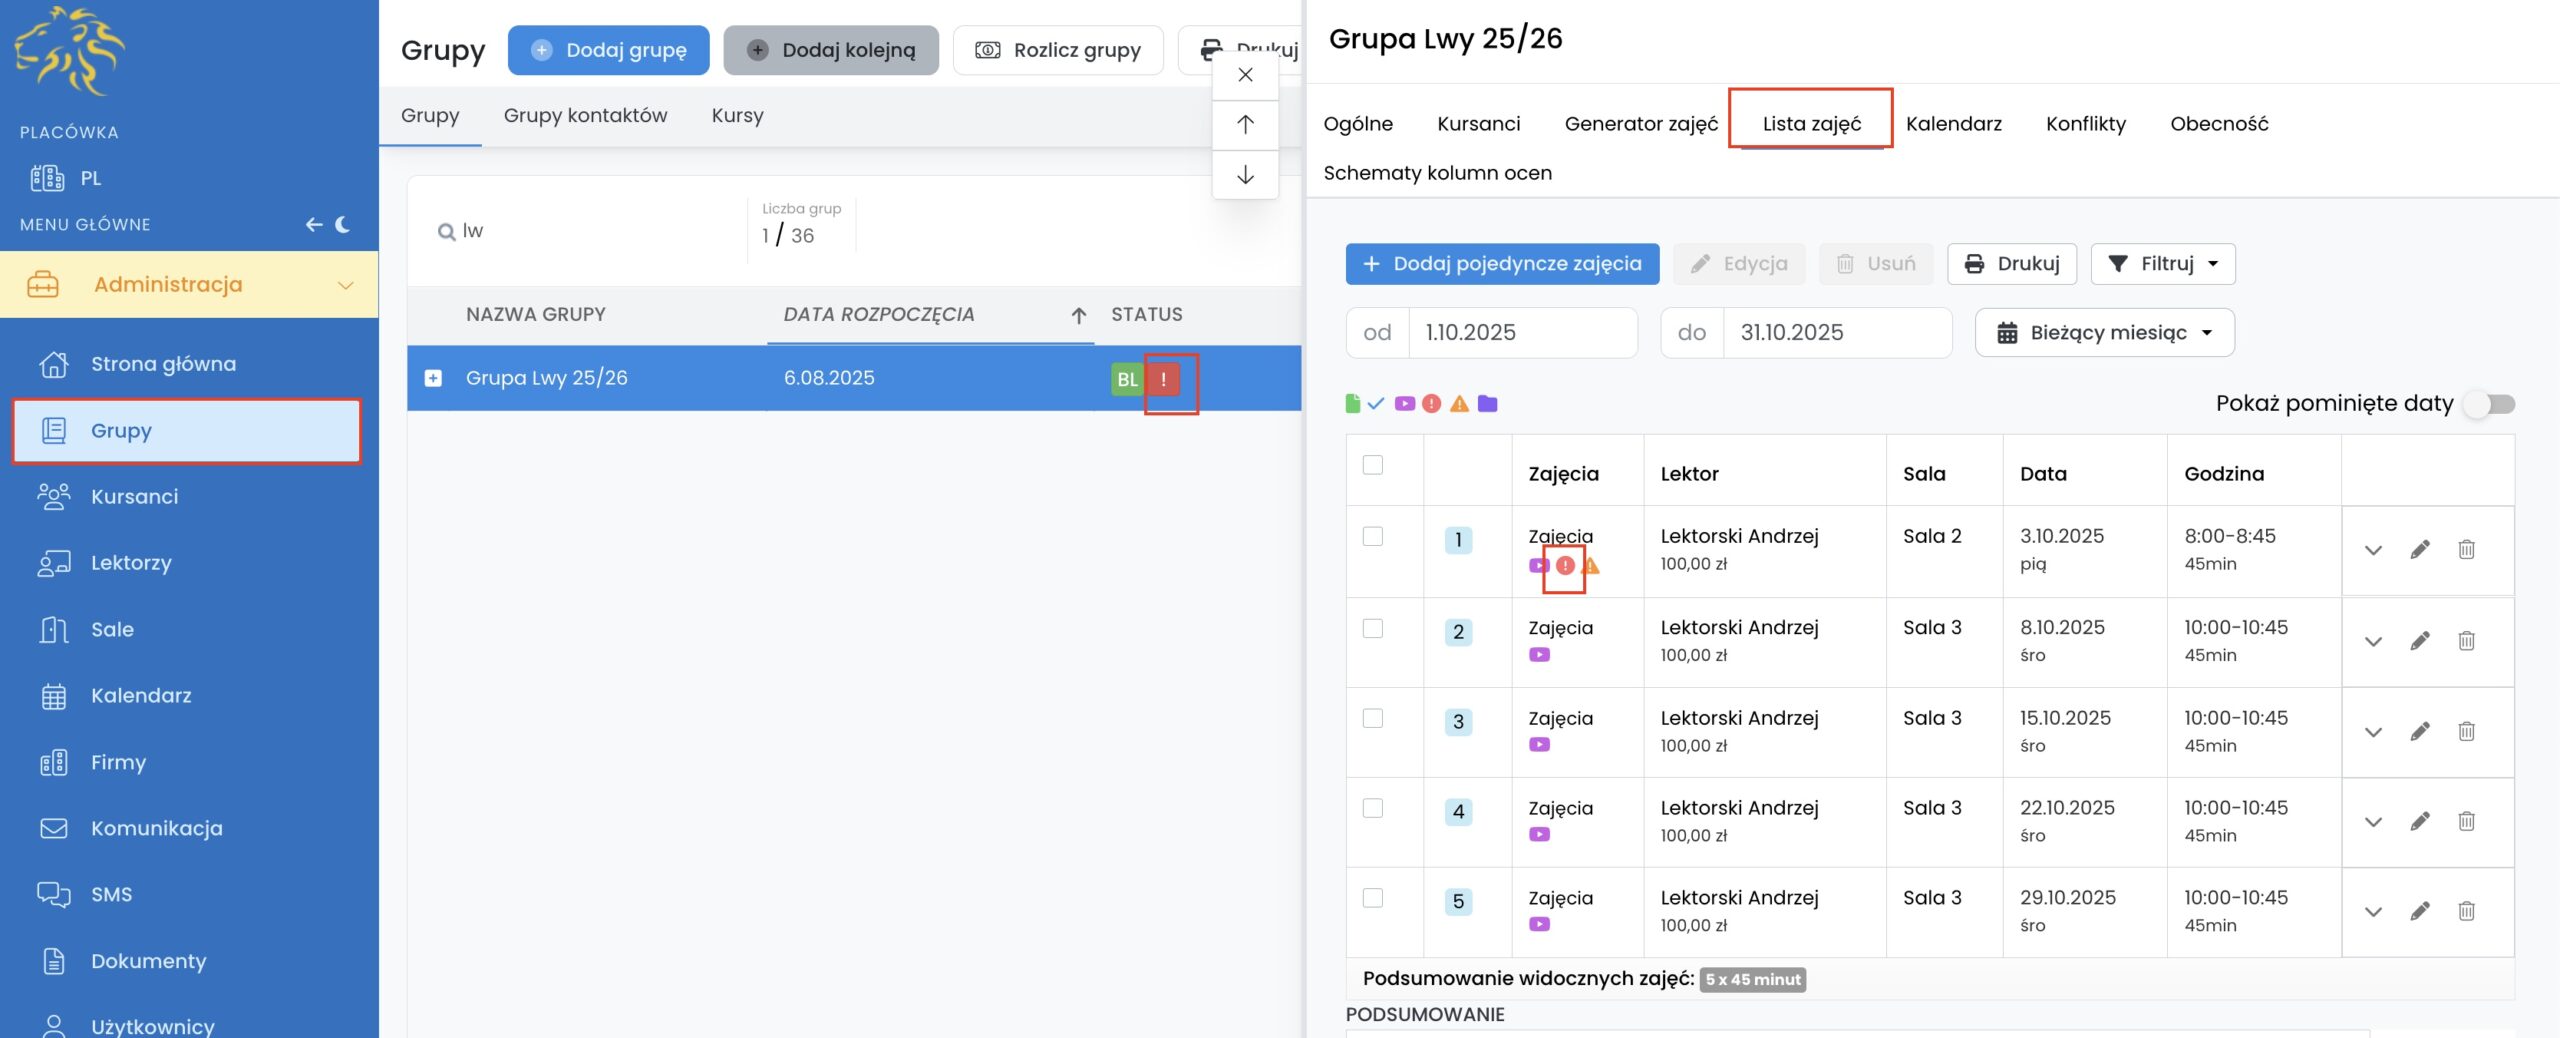Click the purple video icon in lesson 2
The width and height of the screenshot is (2560, 1038).
[1539, 655]
